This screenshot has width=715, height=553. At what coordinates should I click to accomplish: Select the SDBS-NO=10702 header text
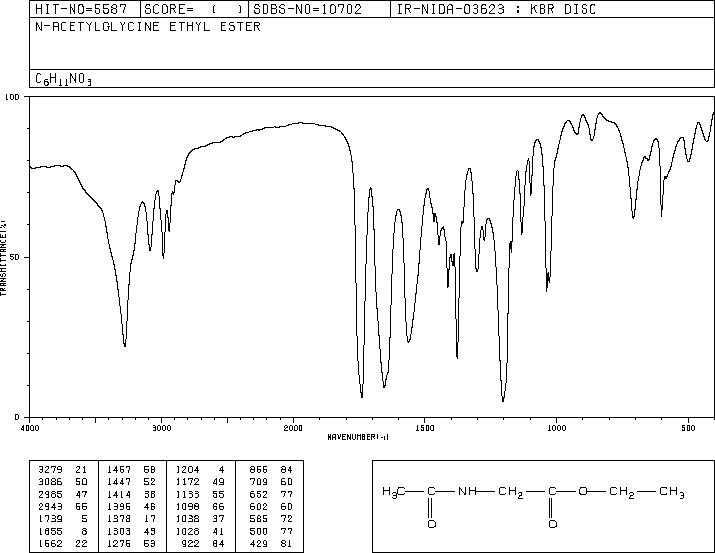307,9
